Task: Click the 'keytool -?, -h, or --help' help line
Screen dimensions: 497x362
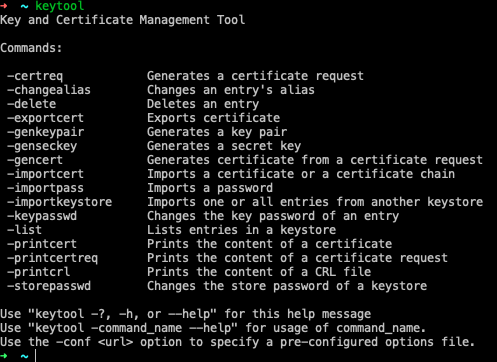Action: [185, 314]
